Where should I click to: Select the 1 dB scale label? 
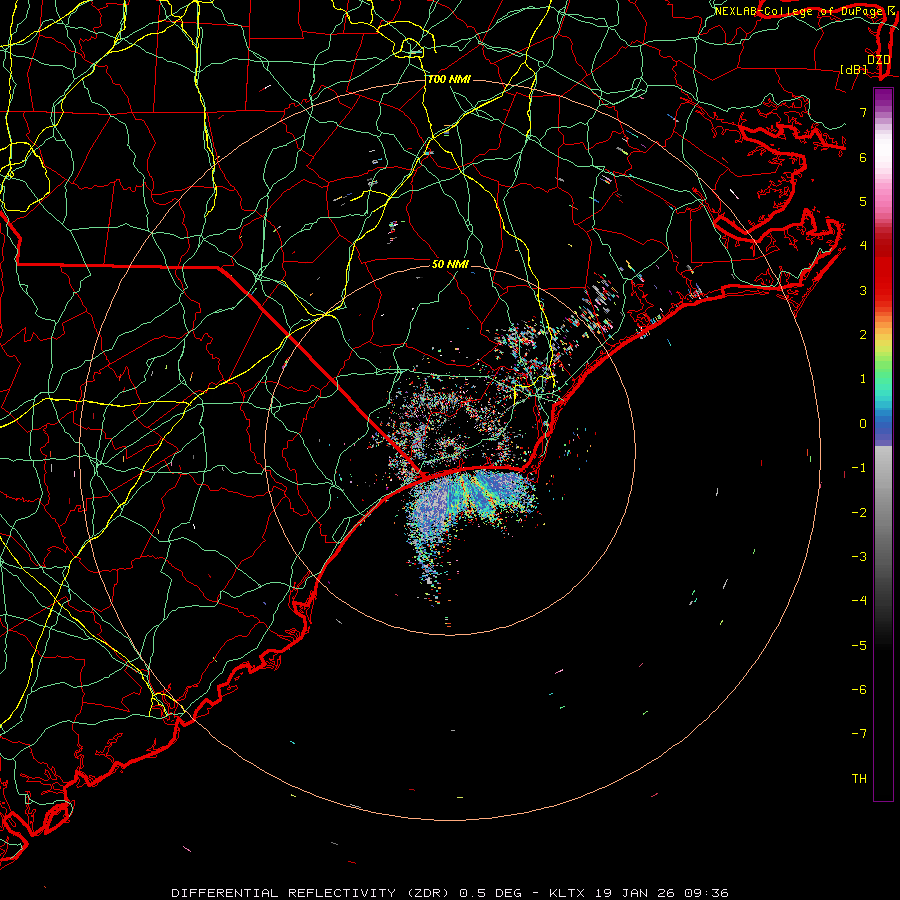(x=863, y=379)
